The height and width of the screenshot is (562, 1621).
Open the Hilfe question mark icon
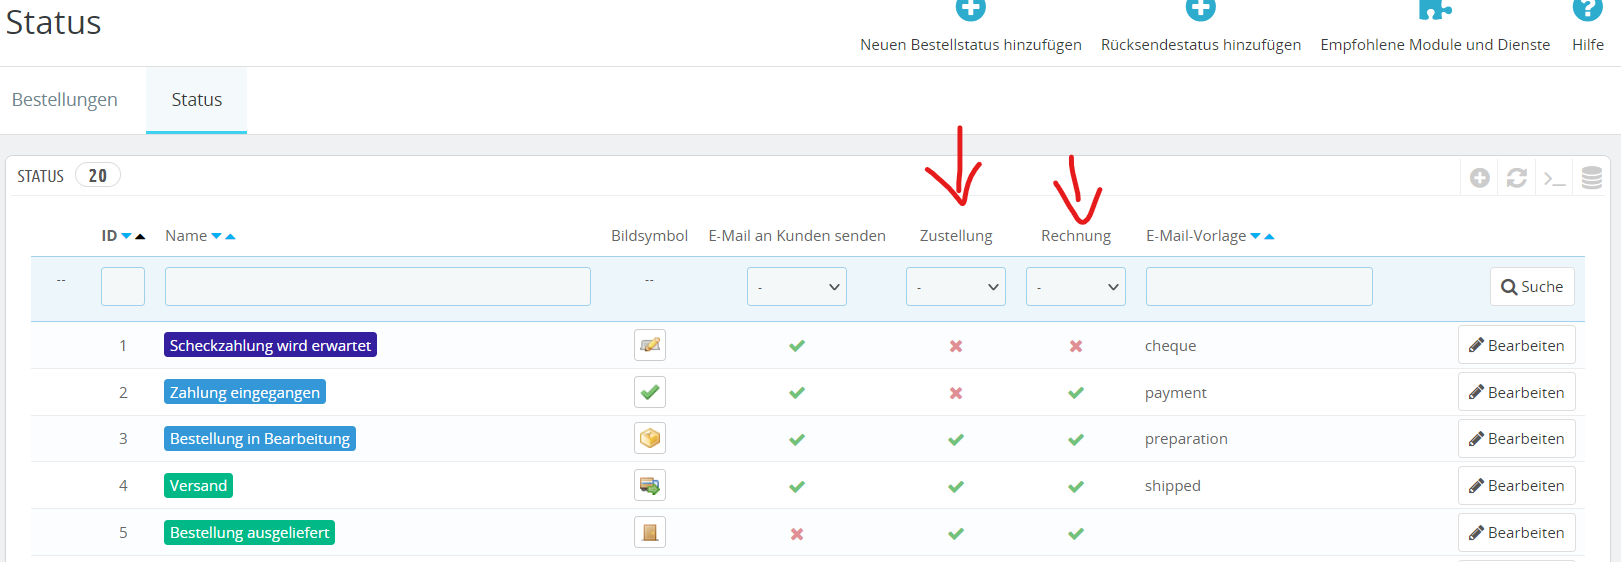coord(1587,9)
